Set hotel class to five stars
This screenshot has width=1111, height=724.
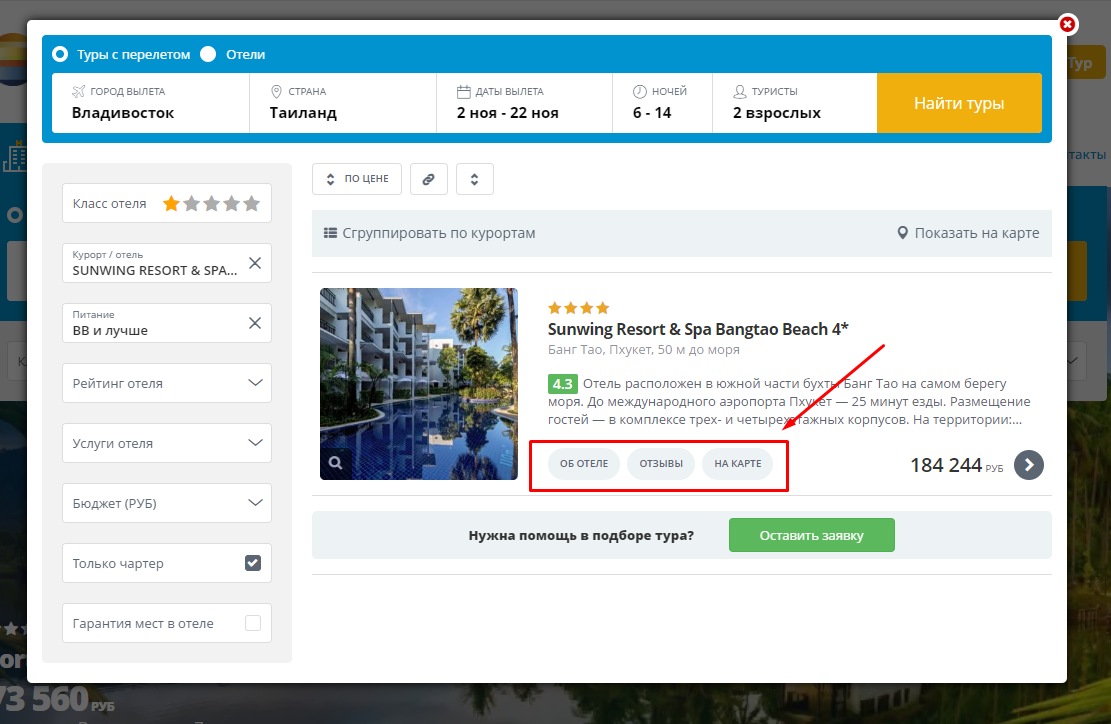click(252, 204)
